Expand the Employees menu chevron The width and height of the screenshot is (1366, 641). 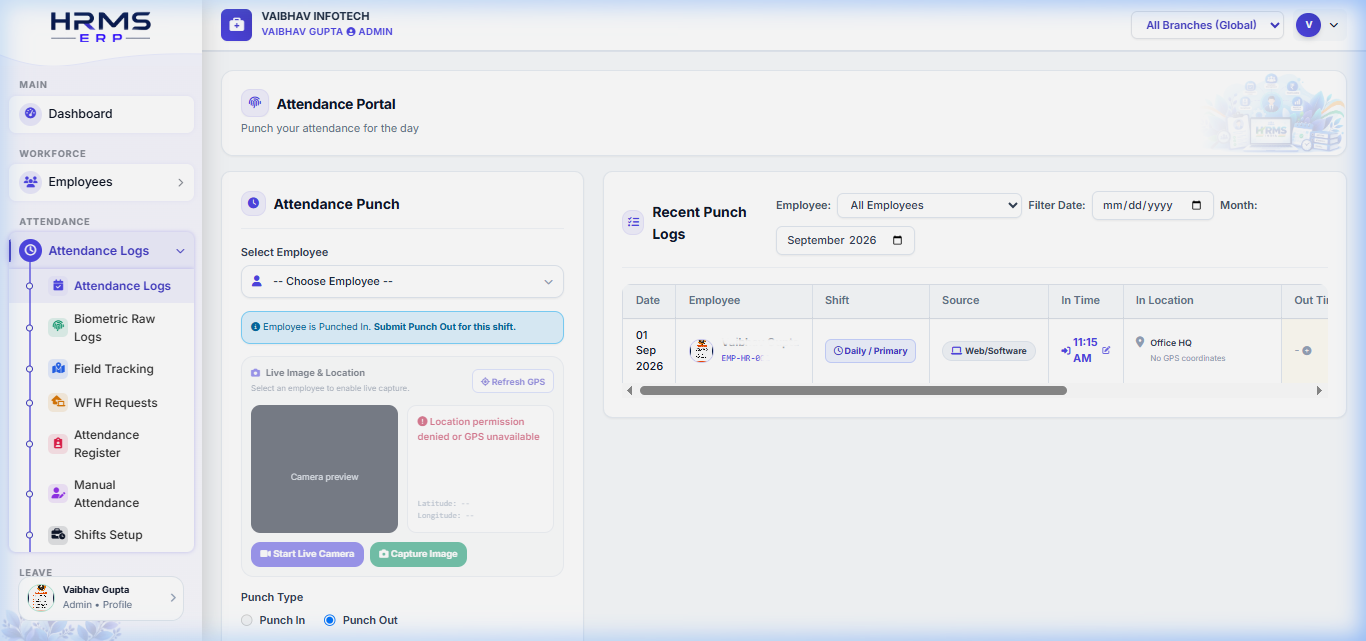point(180,182)
